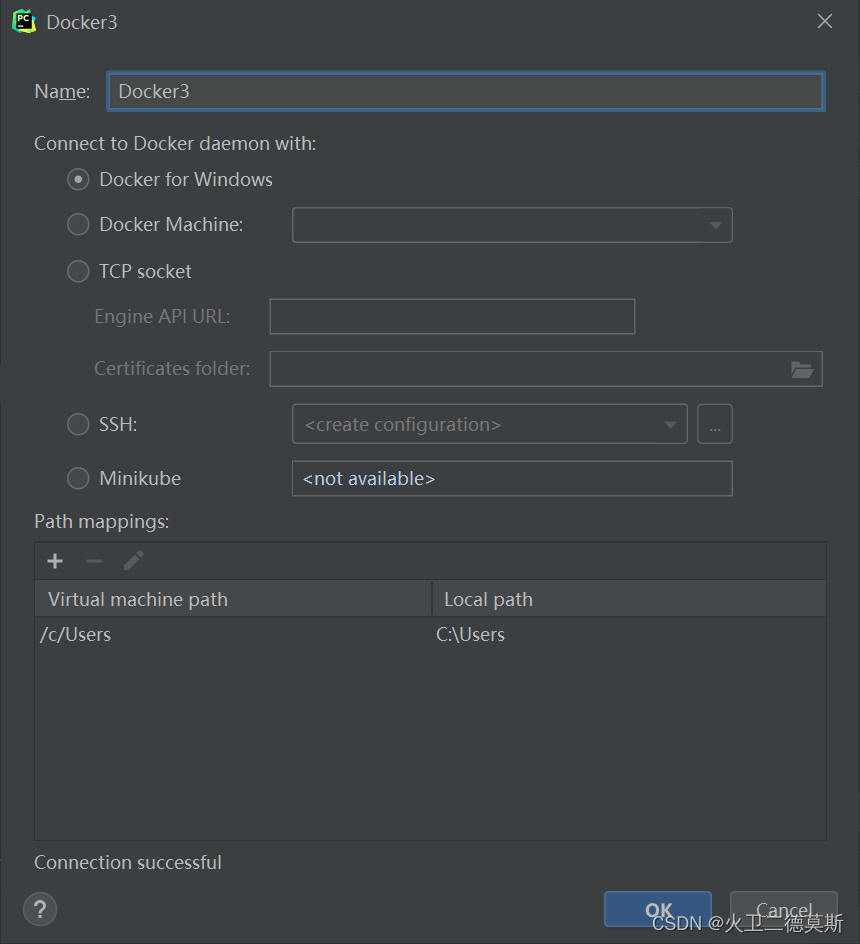Click the PyCharm logo in the title bar

[22, 21]
